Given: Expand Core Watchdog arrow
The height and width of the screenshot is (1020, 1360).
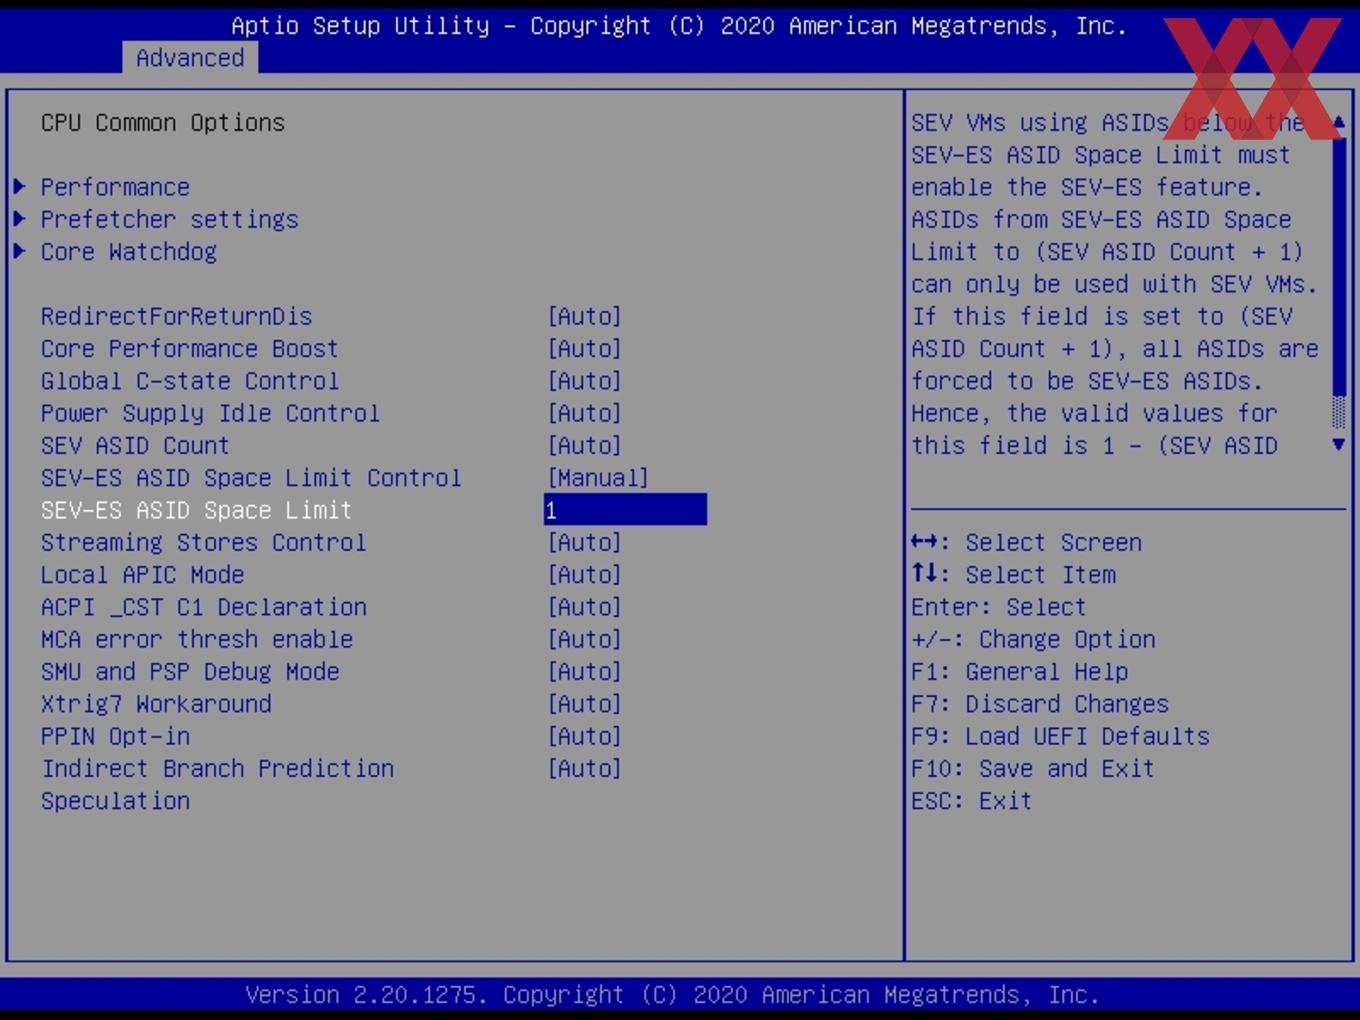Looking at the screenshot, I should [19, 251].
